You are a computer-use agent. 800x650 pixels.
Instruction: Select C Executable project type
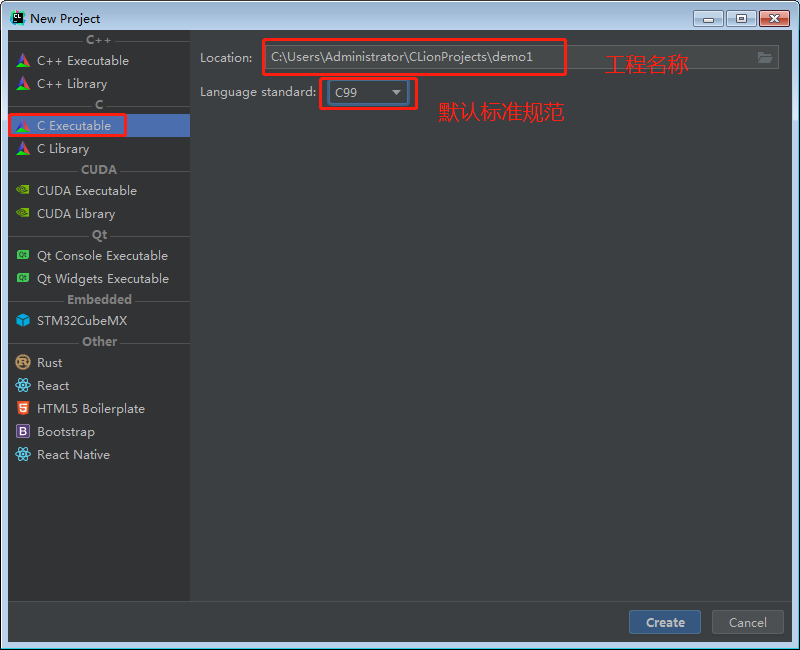point(74,126)
